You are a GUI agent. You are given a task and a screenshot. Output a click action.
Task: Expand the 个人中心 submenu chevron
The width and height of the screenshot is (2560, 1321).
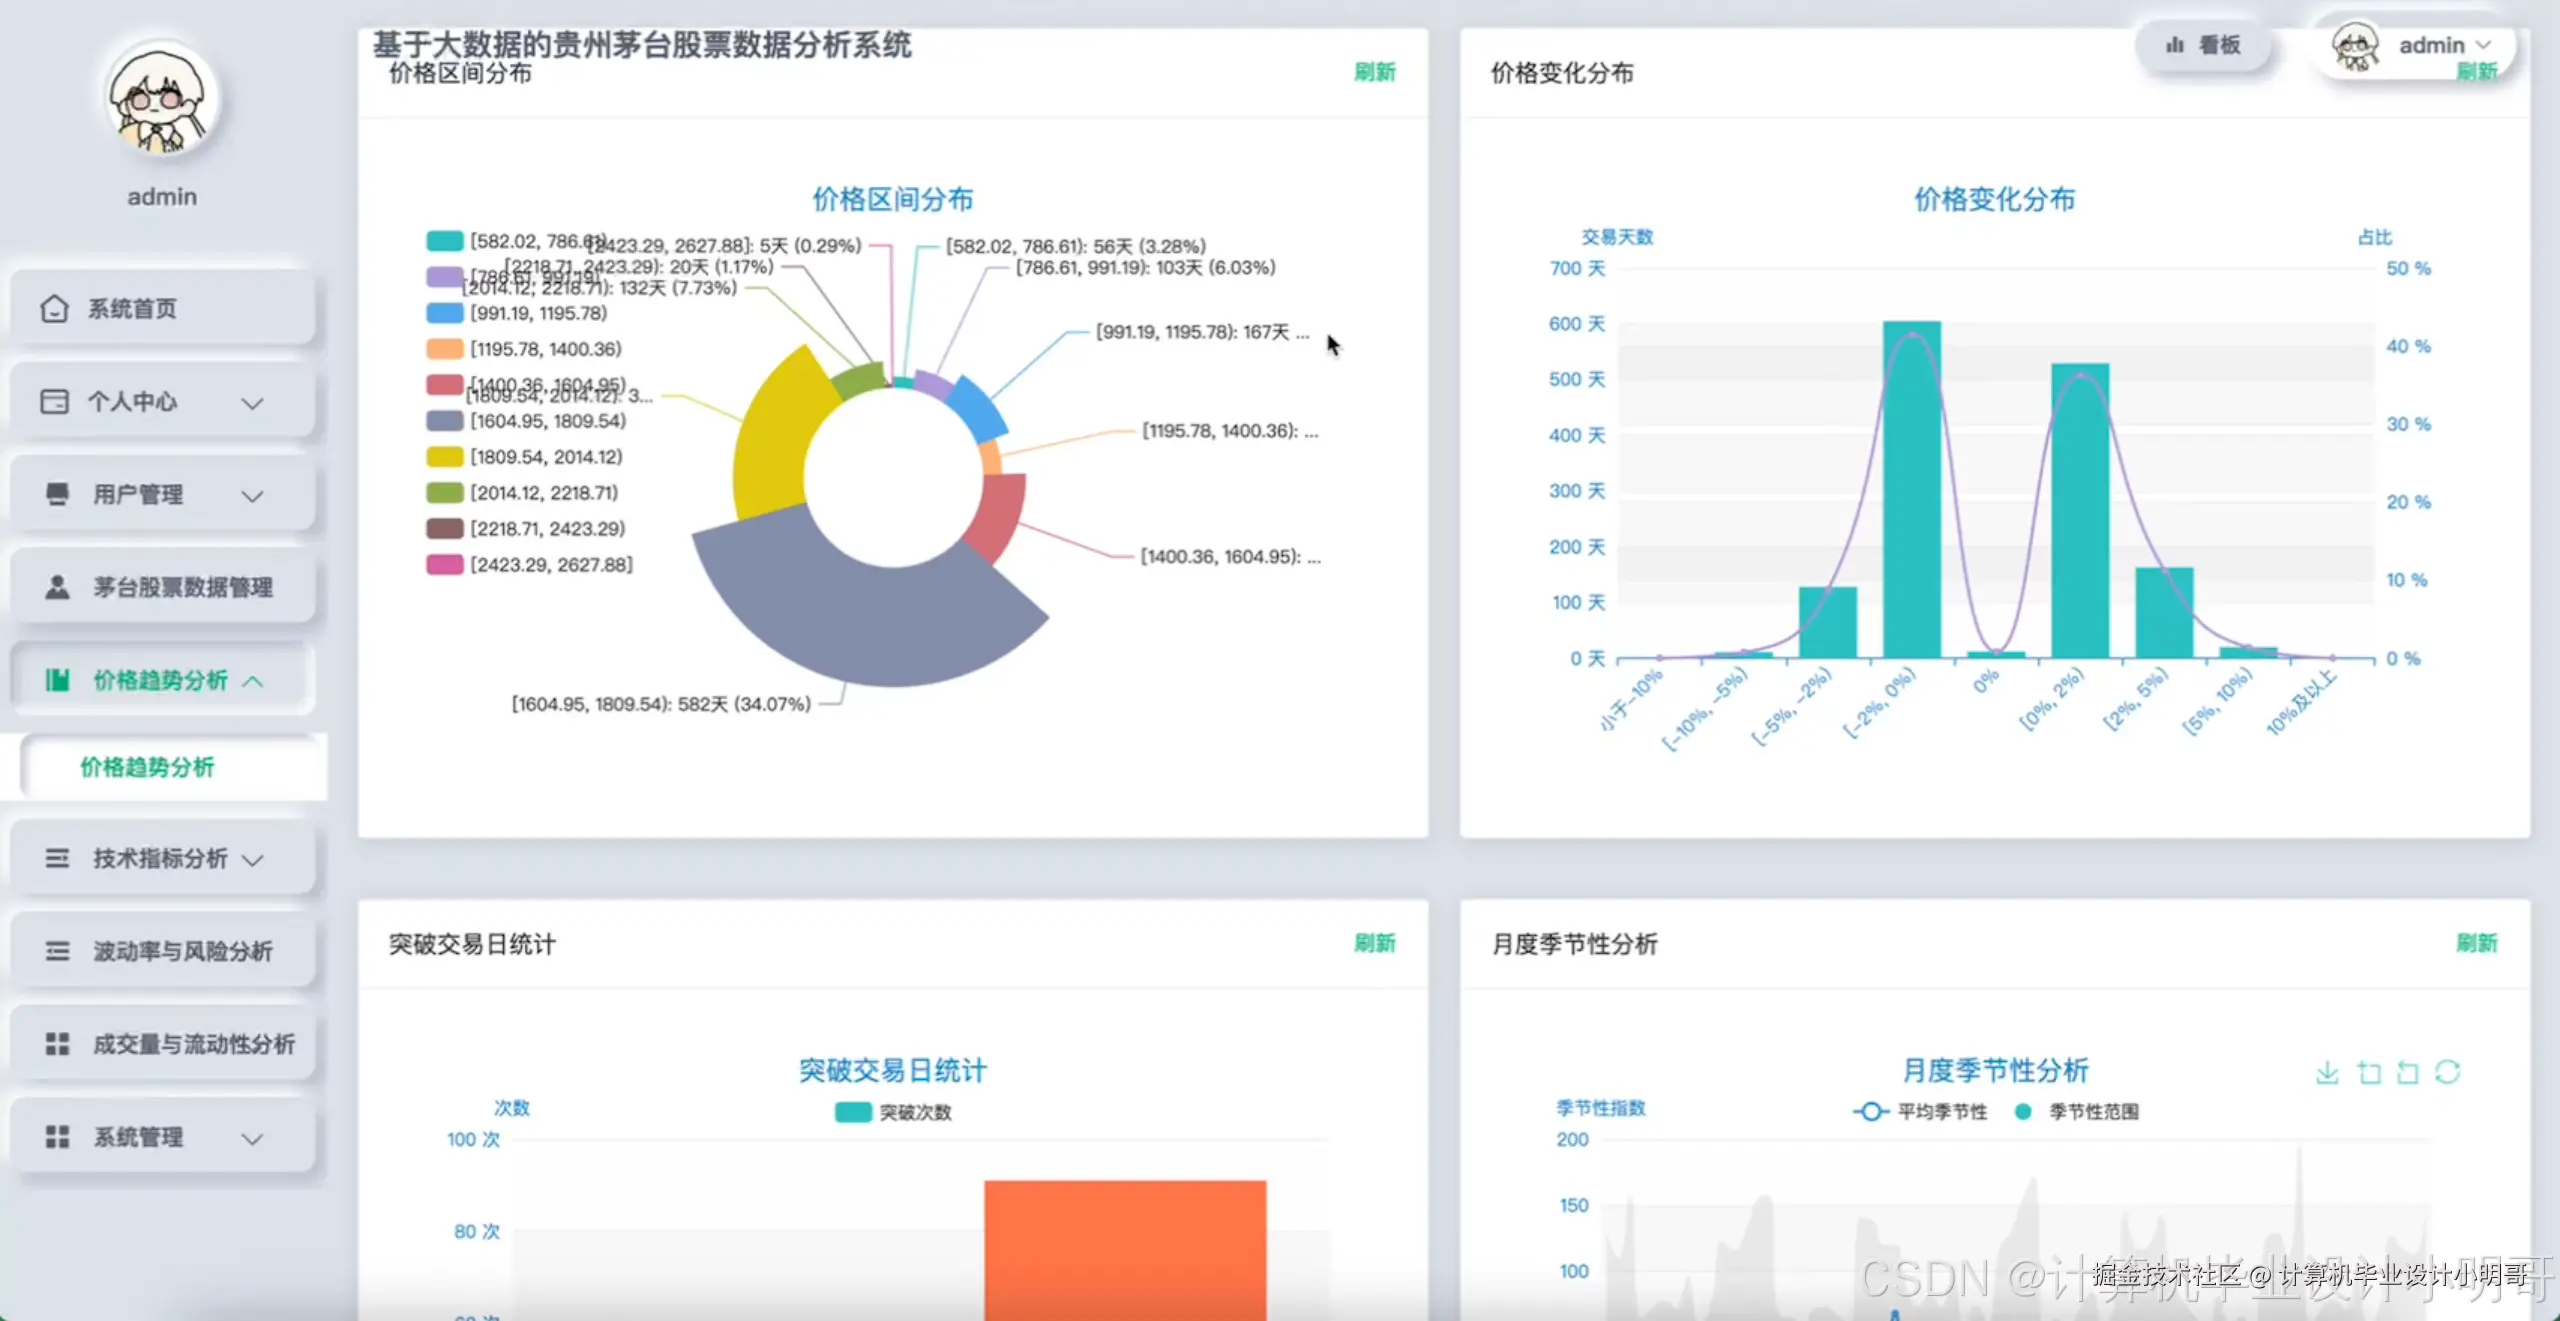[253, 403]
